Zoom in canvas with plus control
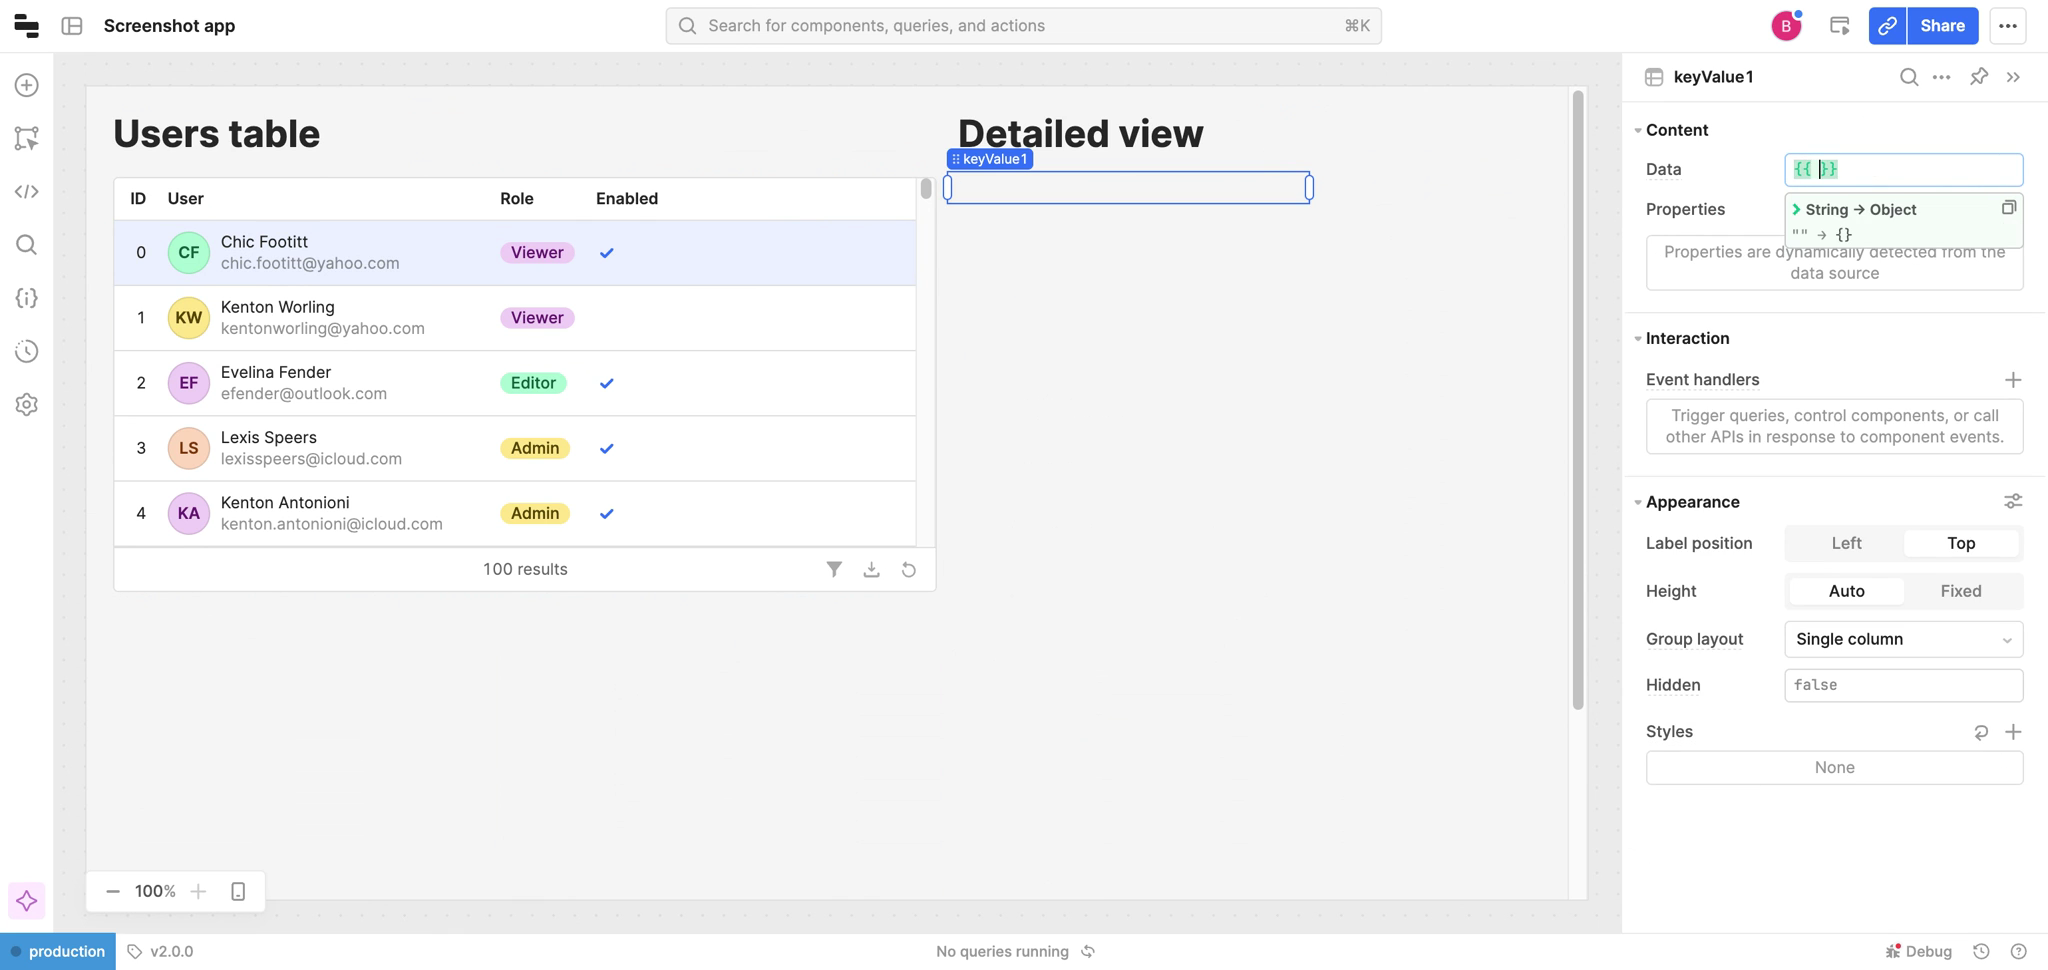Image resolution: width=2048 pixels, height=970 pixels. coord(198,891)
